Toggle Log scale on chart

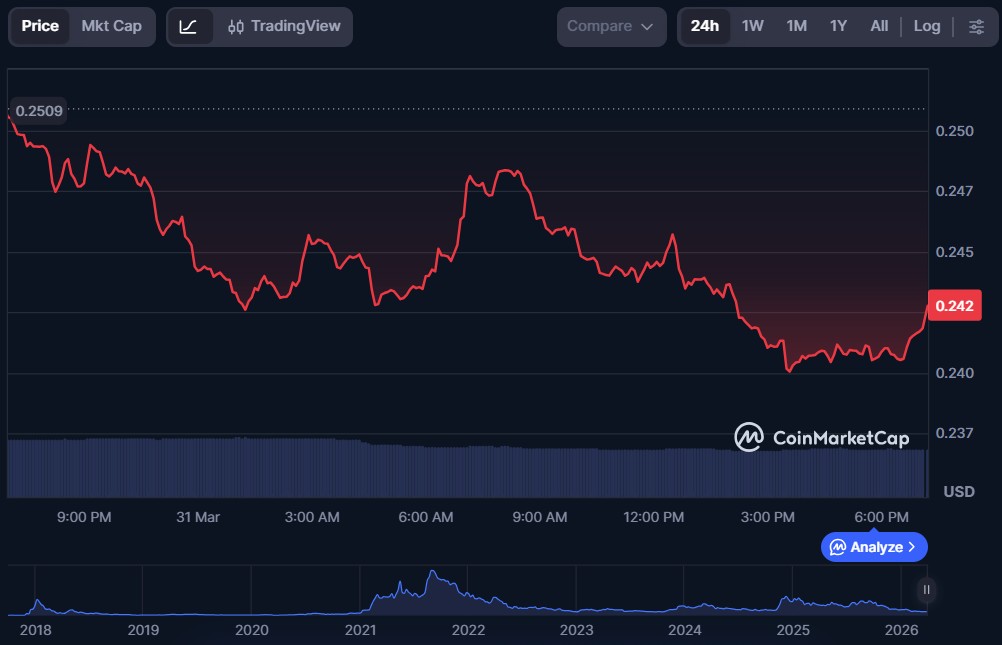pos(926,27)
